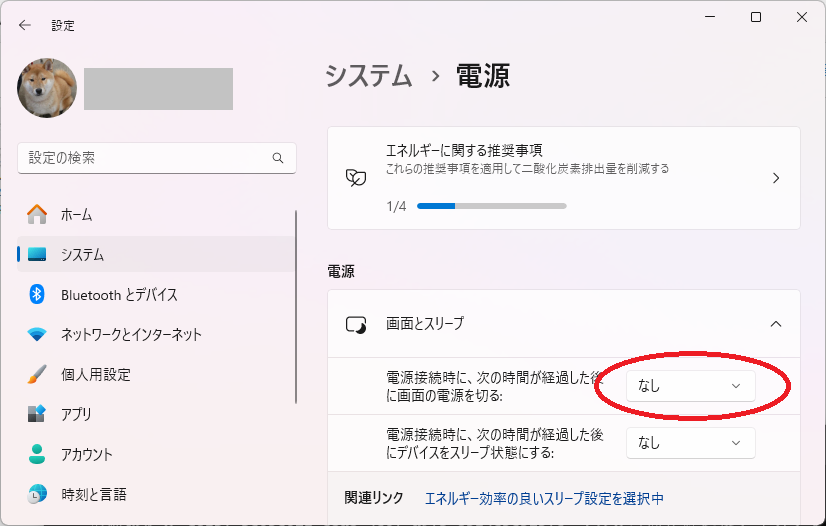
Task: Click the 設定の検索 search field
Action: point(156,158)
